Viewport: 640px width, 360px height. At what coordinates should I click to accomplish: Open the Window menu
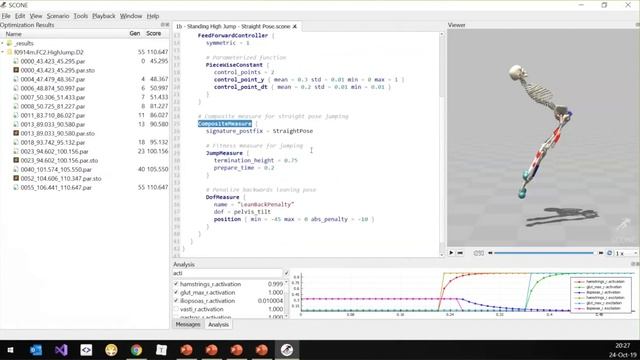(131, 16)
